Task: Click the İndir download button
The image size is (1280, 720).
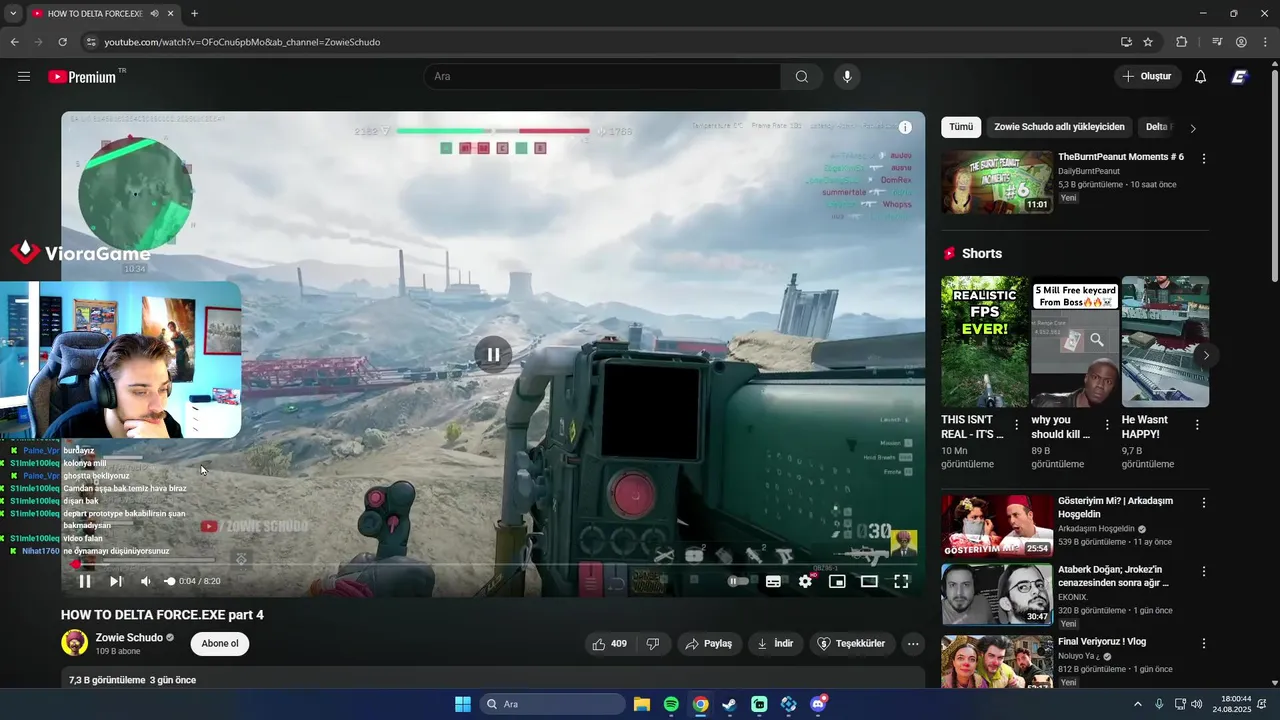Action: pyautogui.click(x=775, y=644)
